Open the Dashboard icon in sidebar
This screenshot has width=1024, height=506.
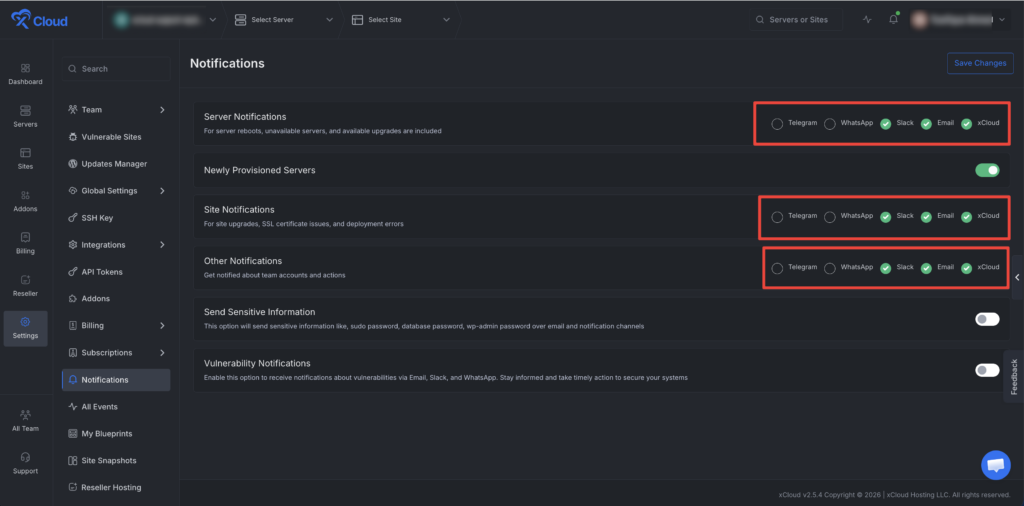coord(25,74)
